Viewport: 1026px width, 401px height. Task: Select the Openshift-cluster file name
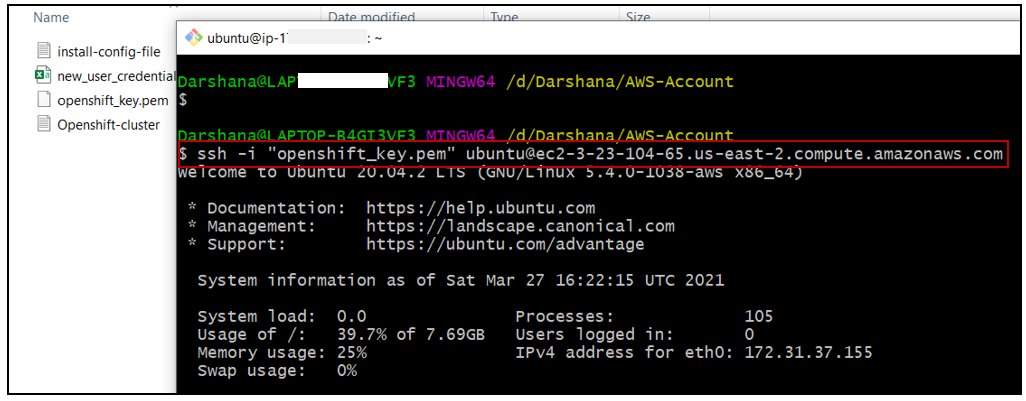pos(109,124)
